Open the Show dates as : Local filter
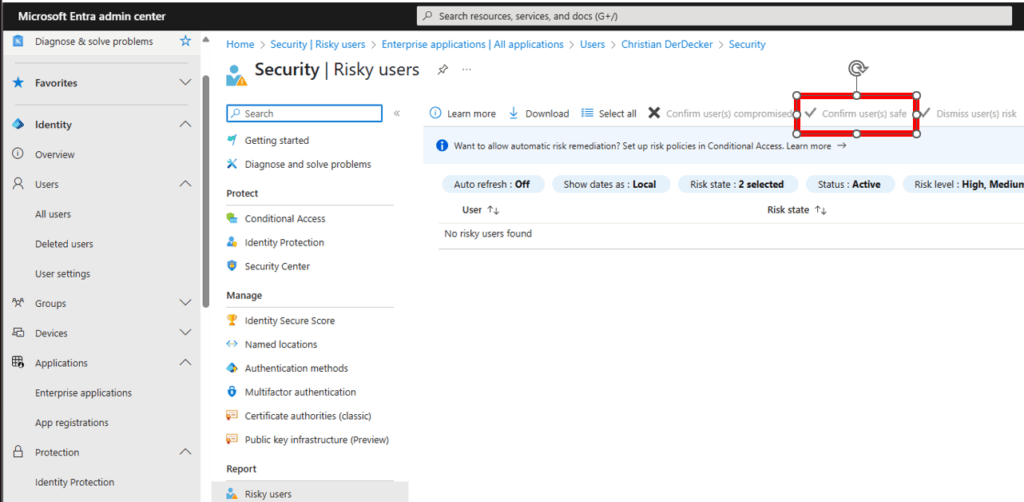Image resolution: width=1024 pixels, height=502 pixels. point(611,184)
